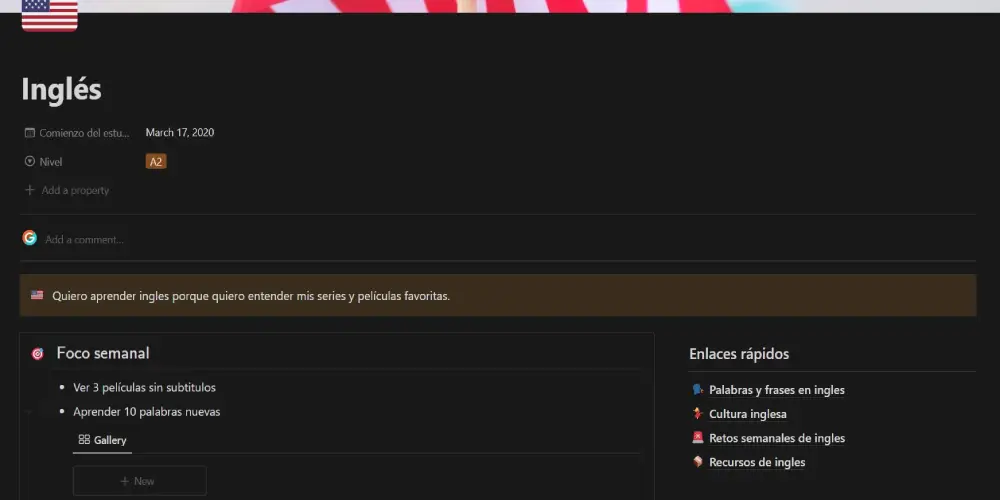Click the target icon beside Foco semanal
Viewport: 1000px width, 500px height.
[38, 354]
